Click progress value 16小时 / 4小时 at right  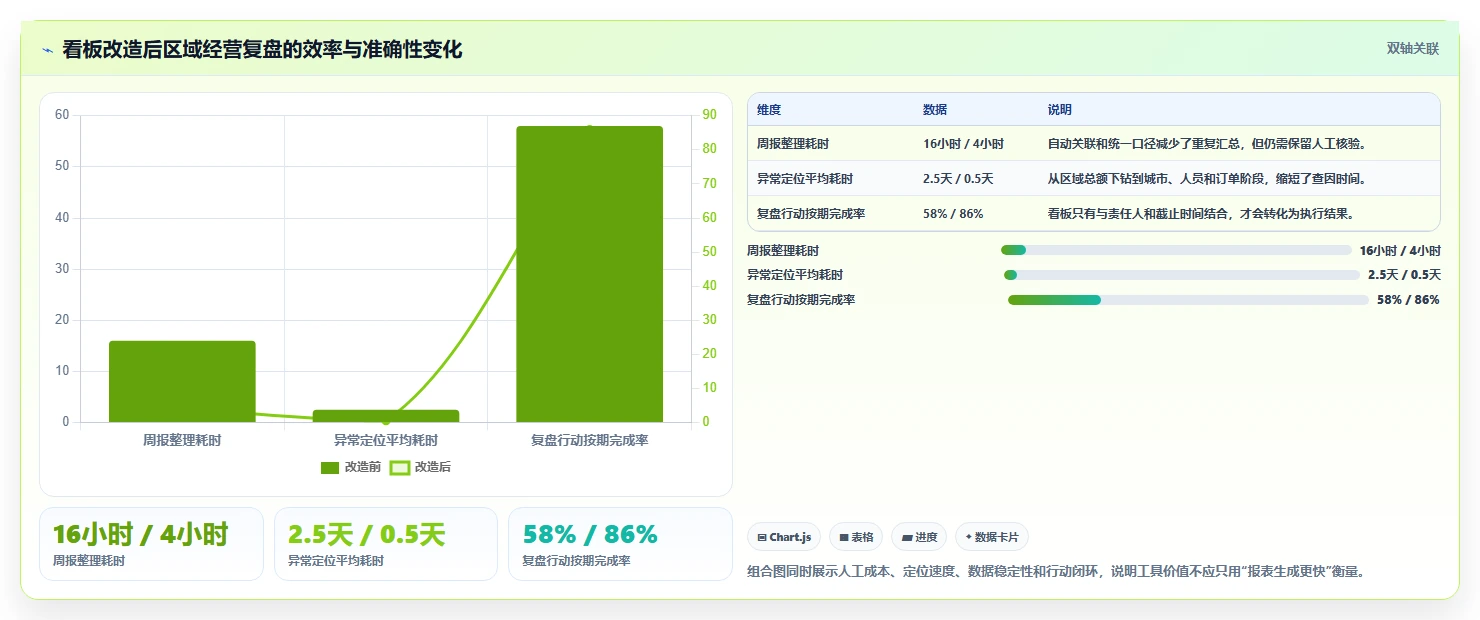tap(1400, 250)
